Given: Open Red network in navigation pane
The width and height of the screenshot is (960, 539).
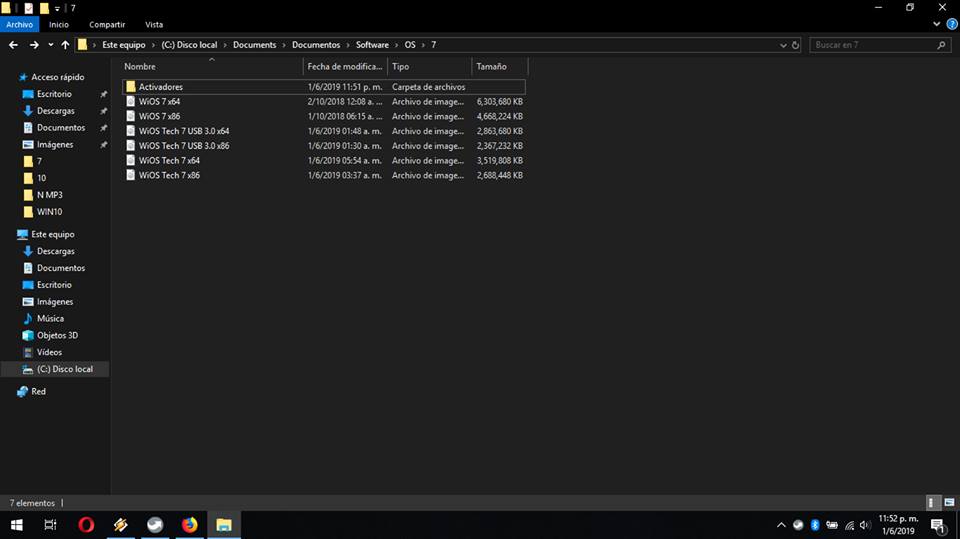Looking at the screenshot, I should point(31,391).
